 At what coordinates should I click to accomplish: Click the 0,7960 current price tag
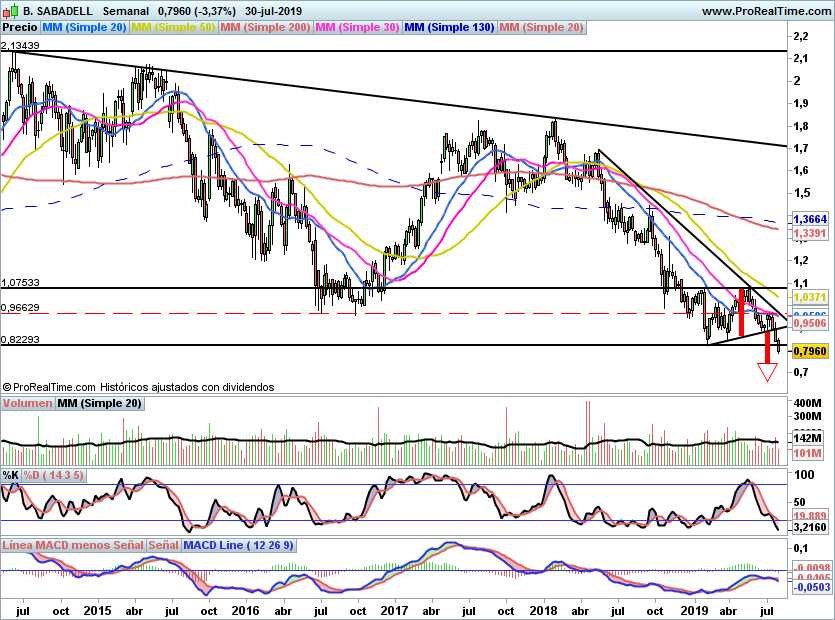click(810, 351)
